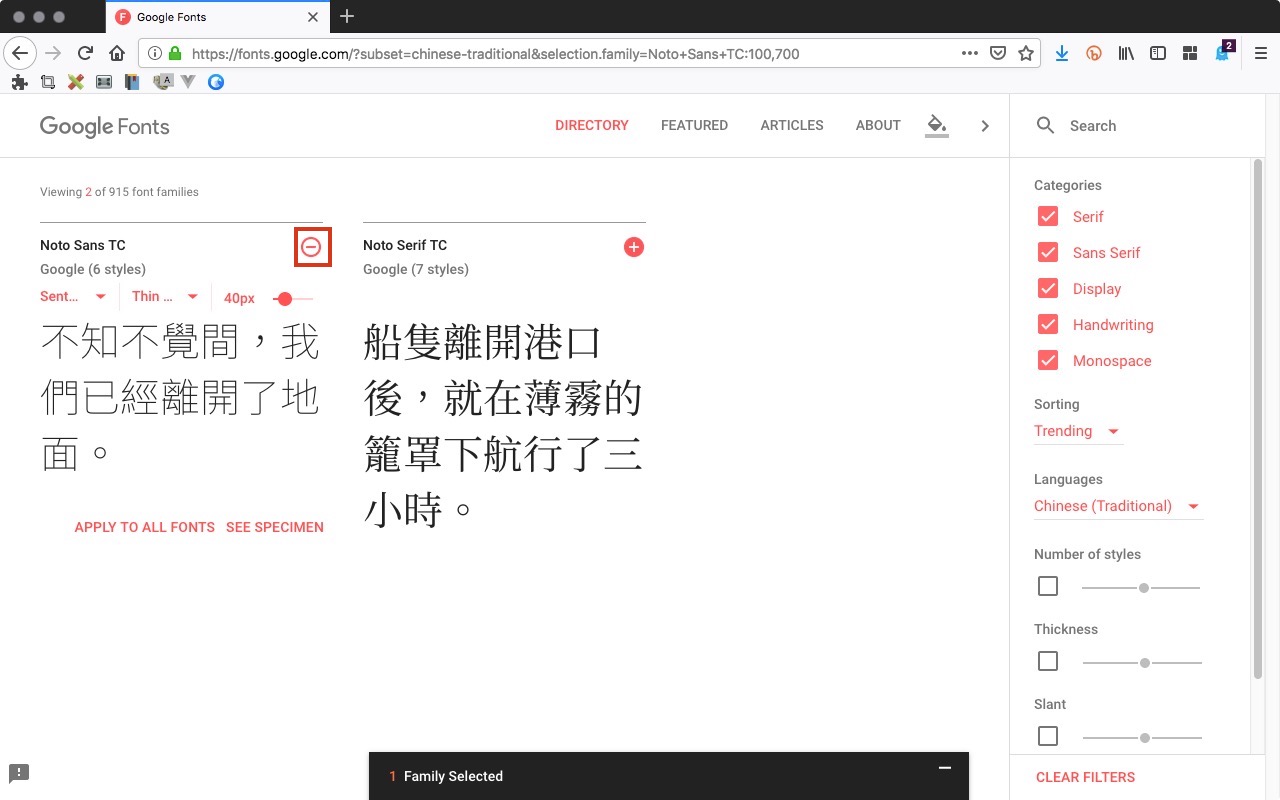Open the Trending sorting dropdown
Viewport: 1280px width, 800px height.
1078,431
